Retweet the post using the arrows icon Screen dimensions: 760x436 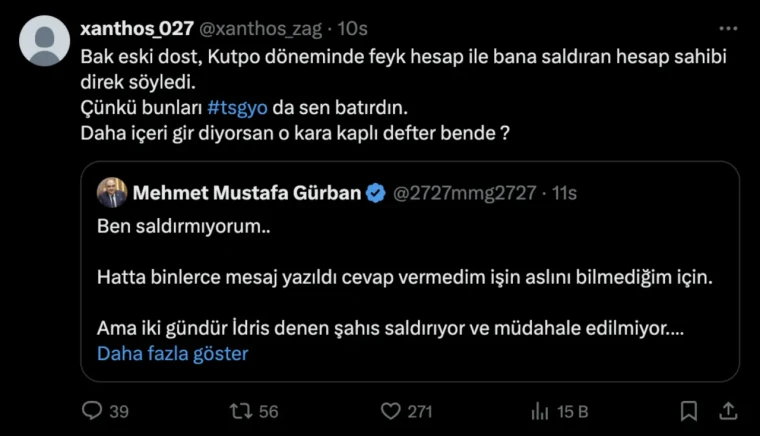click(x=241, y=411)
